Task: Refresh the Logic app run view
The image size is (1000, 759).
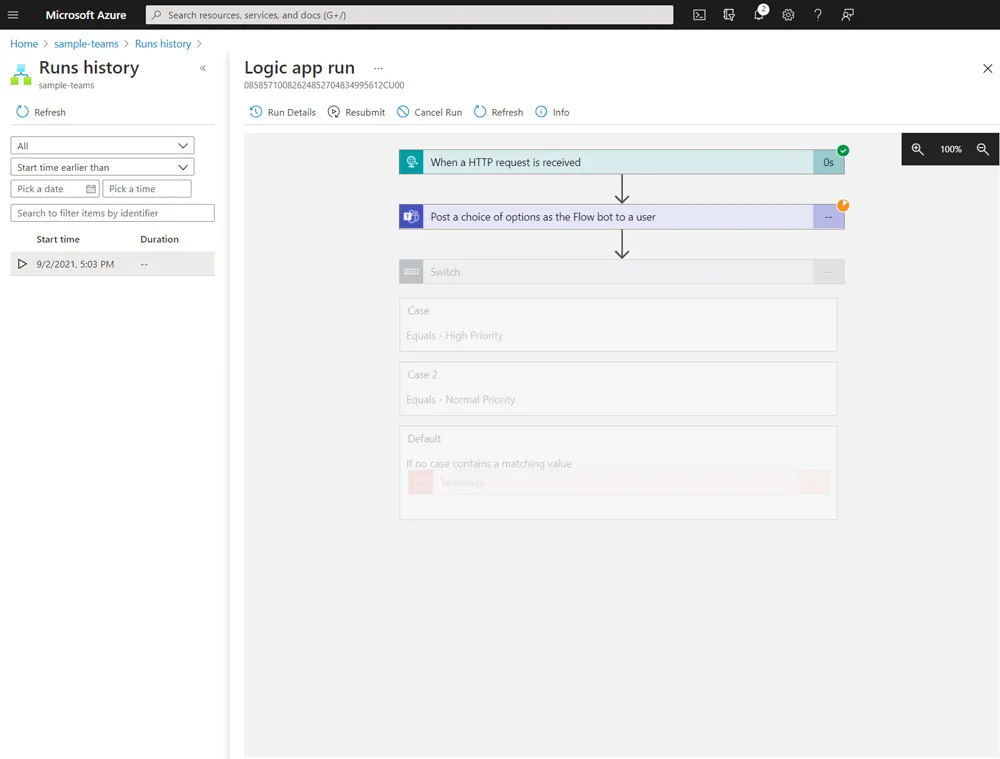Action: 498,112
